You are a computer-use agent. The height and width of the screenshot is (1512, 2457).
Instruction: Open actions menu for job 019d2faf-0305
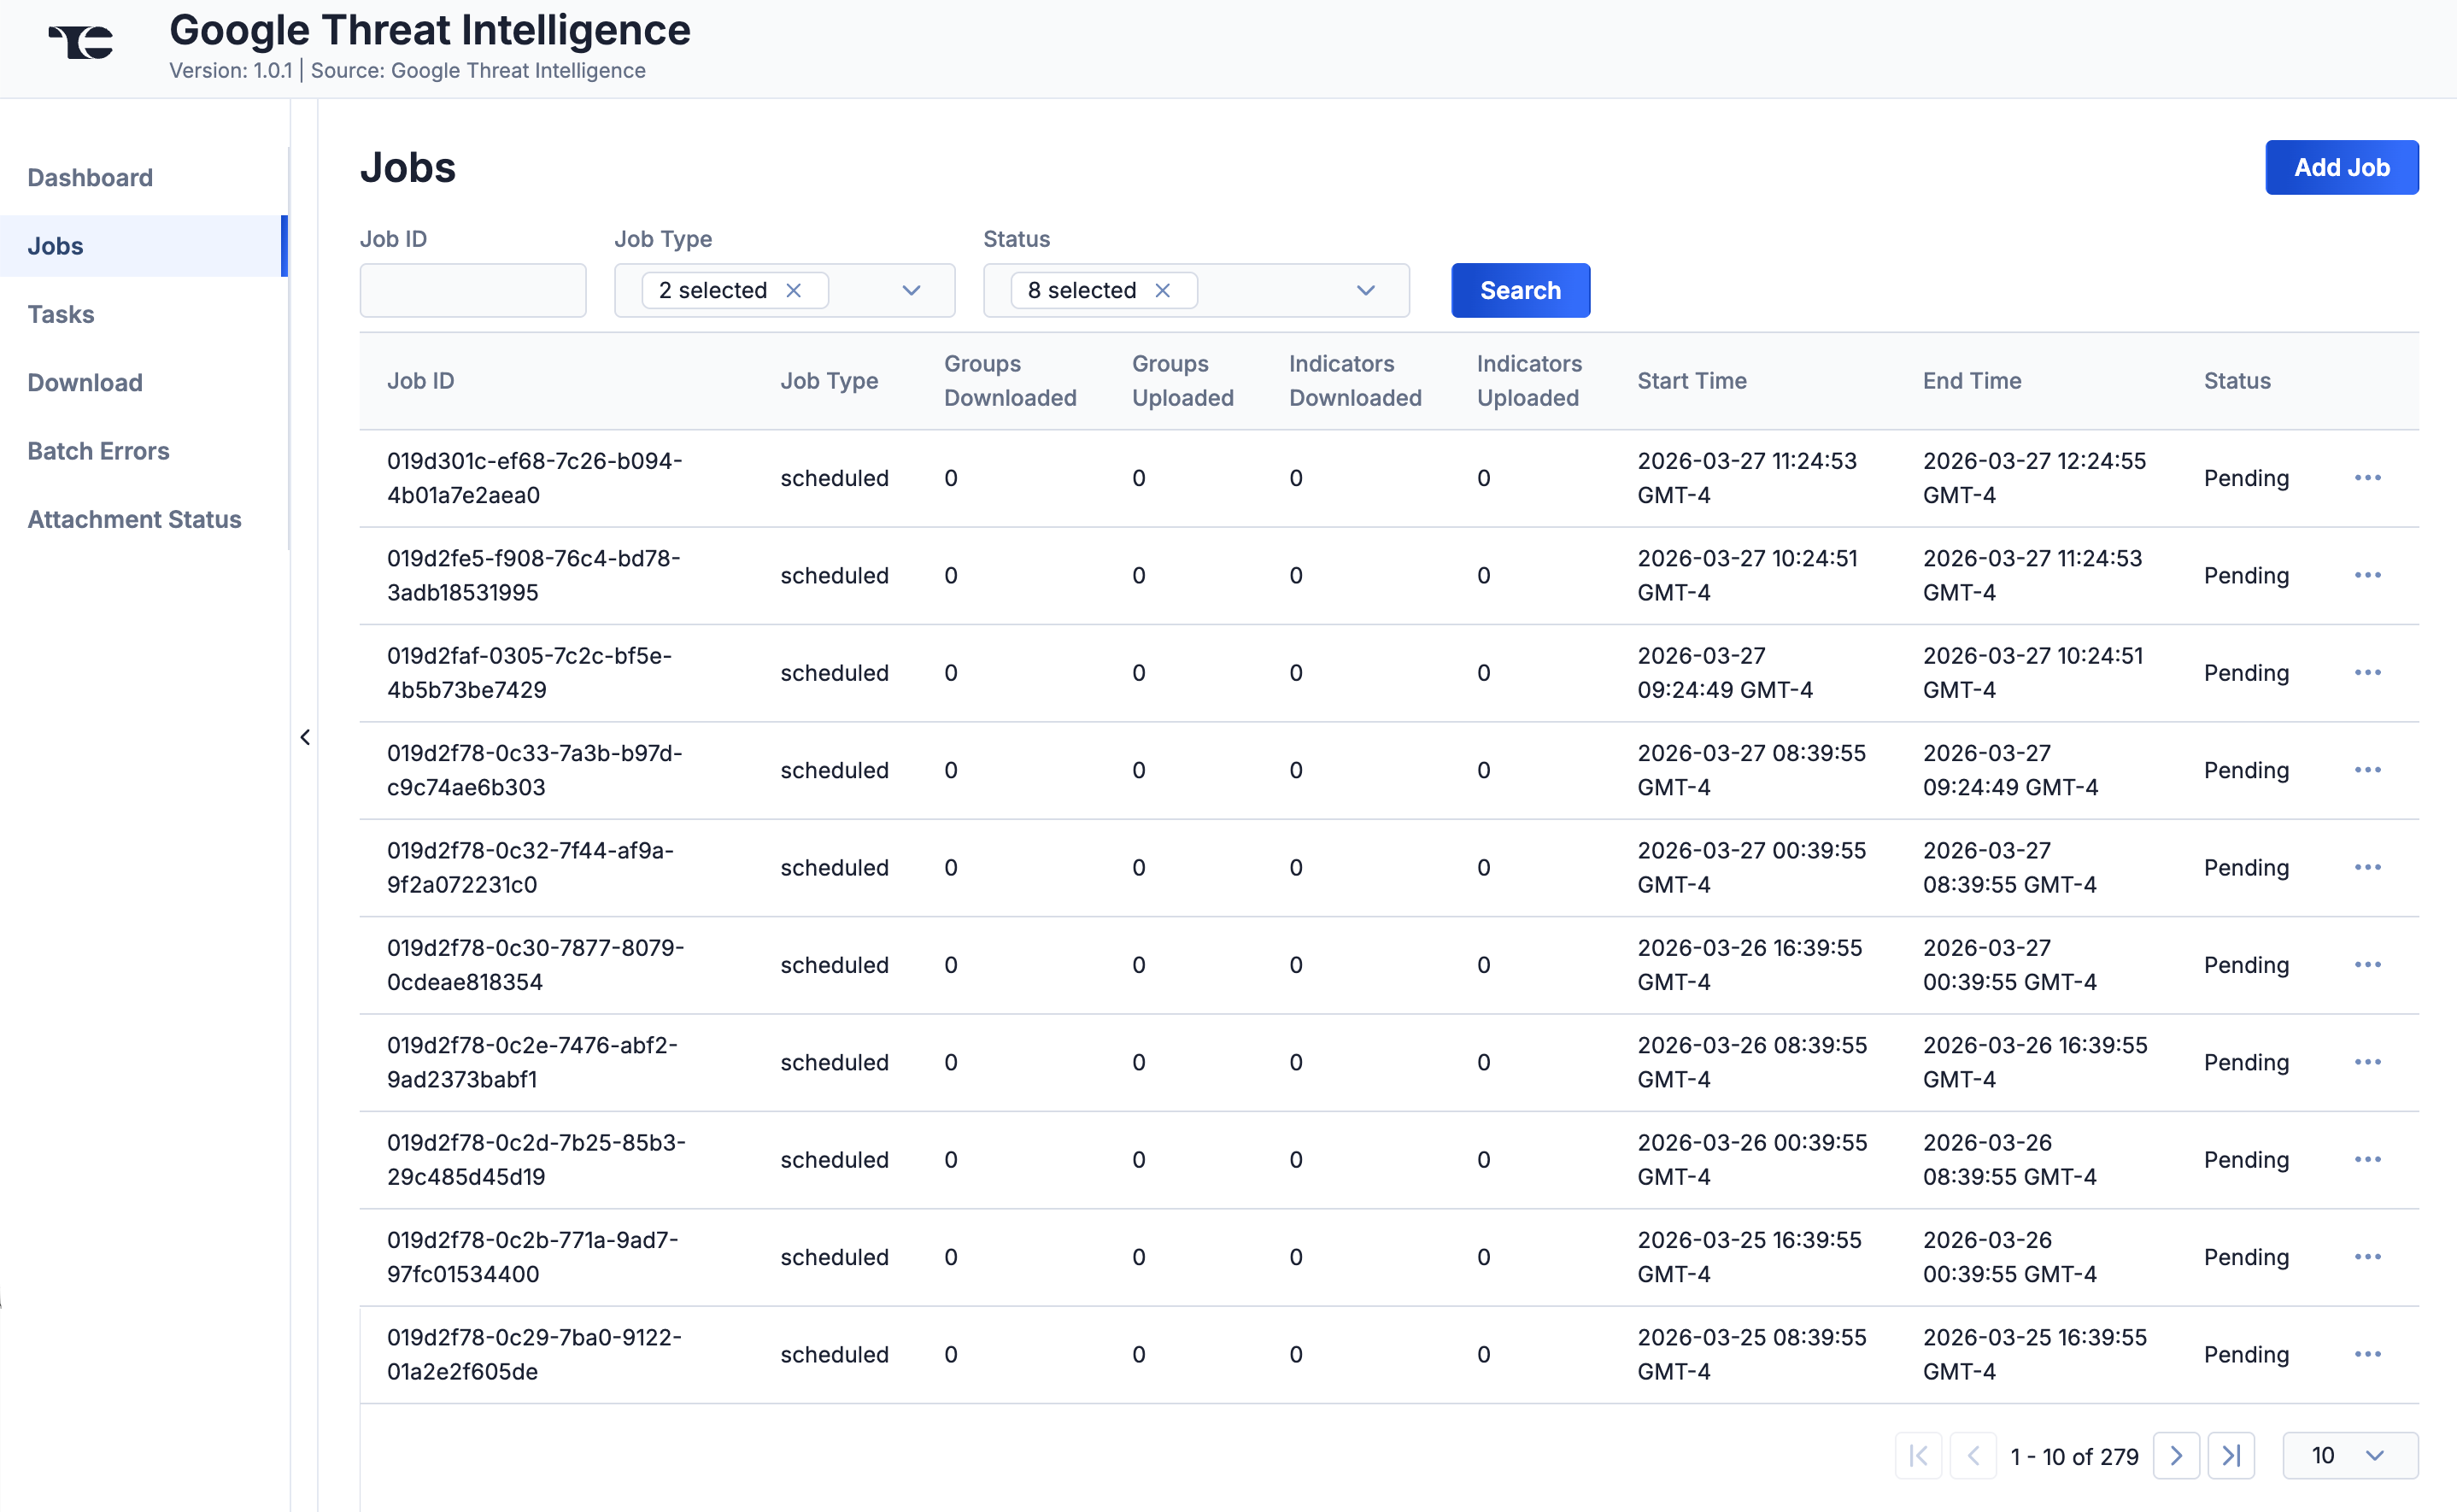(2368, 672)
